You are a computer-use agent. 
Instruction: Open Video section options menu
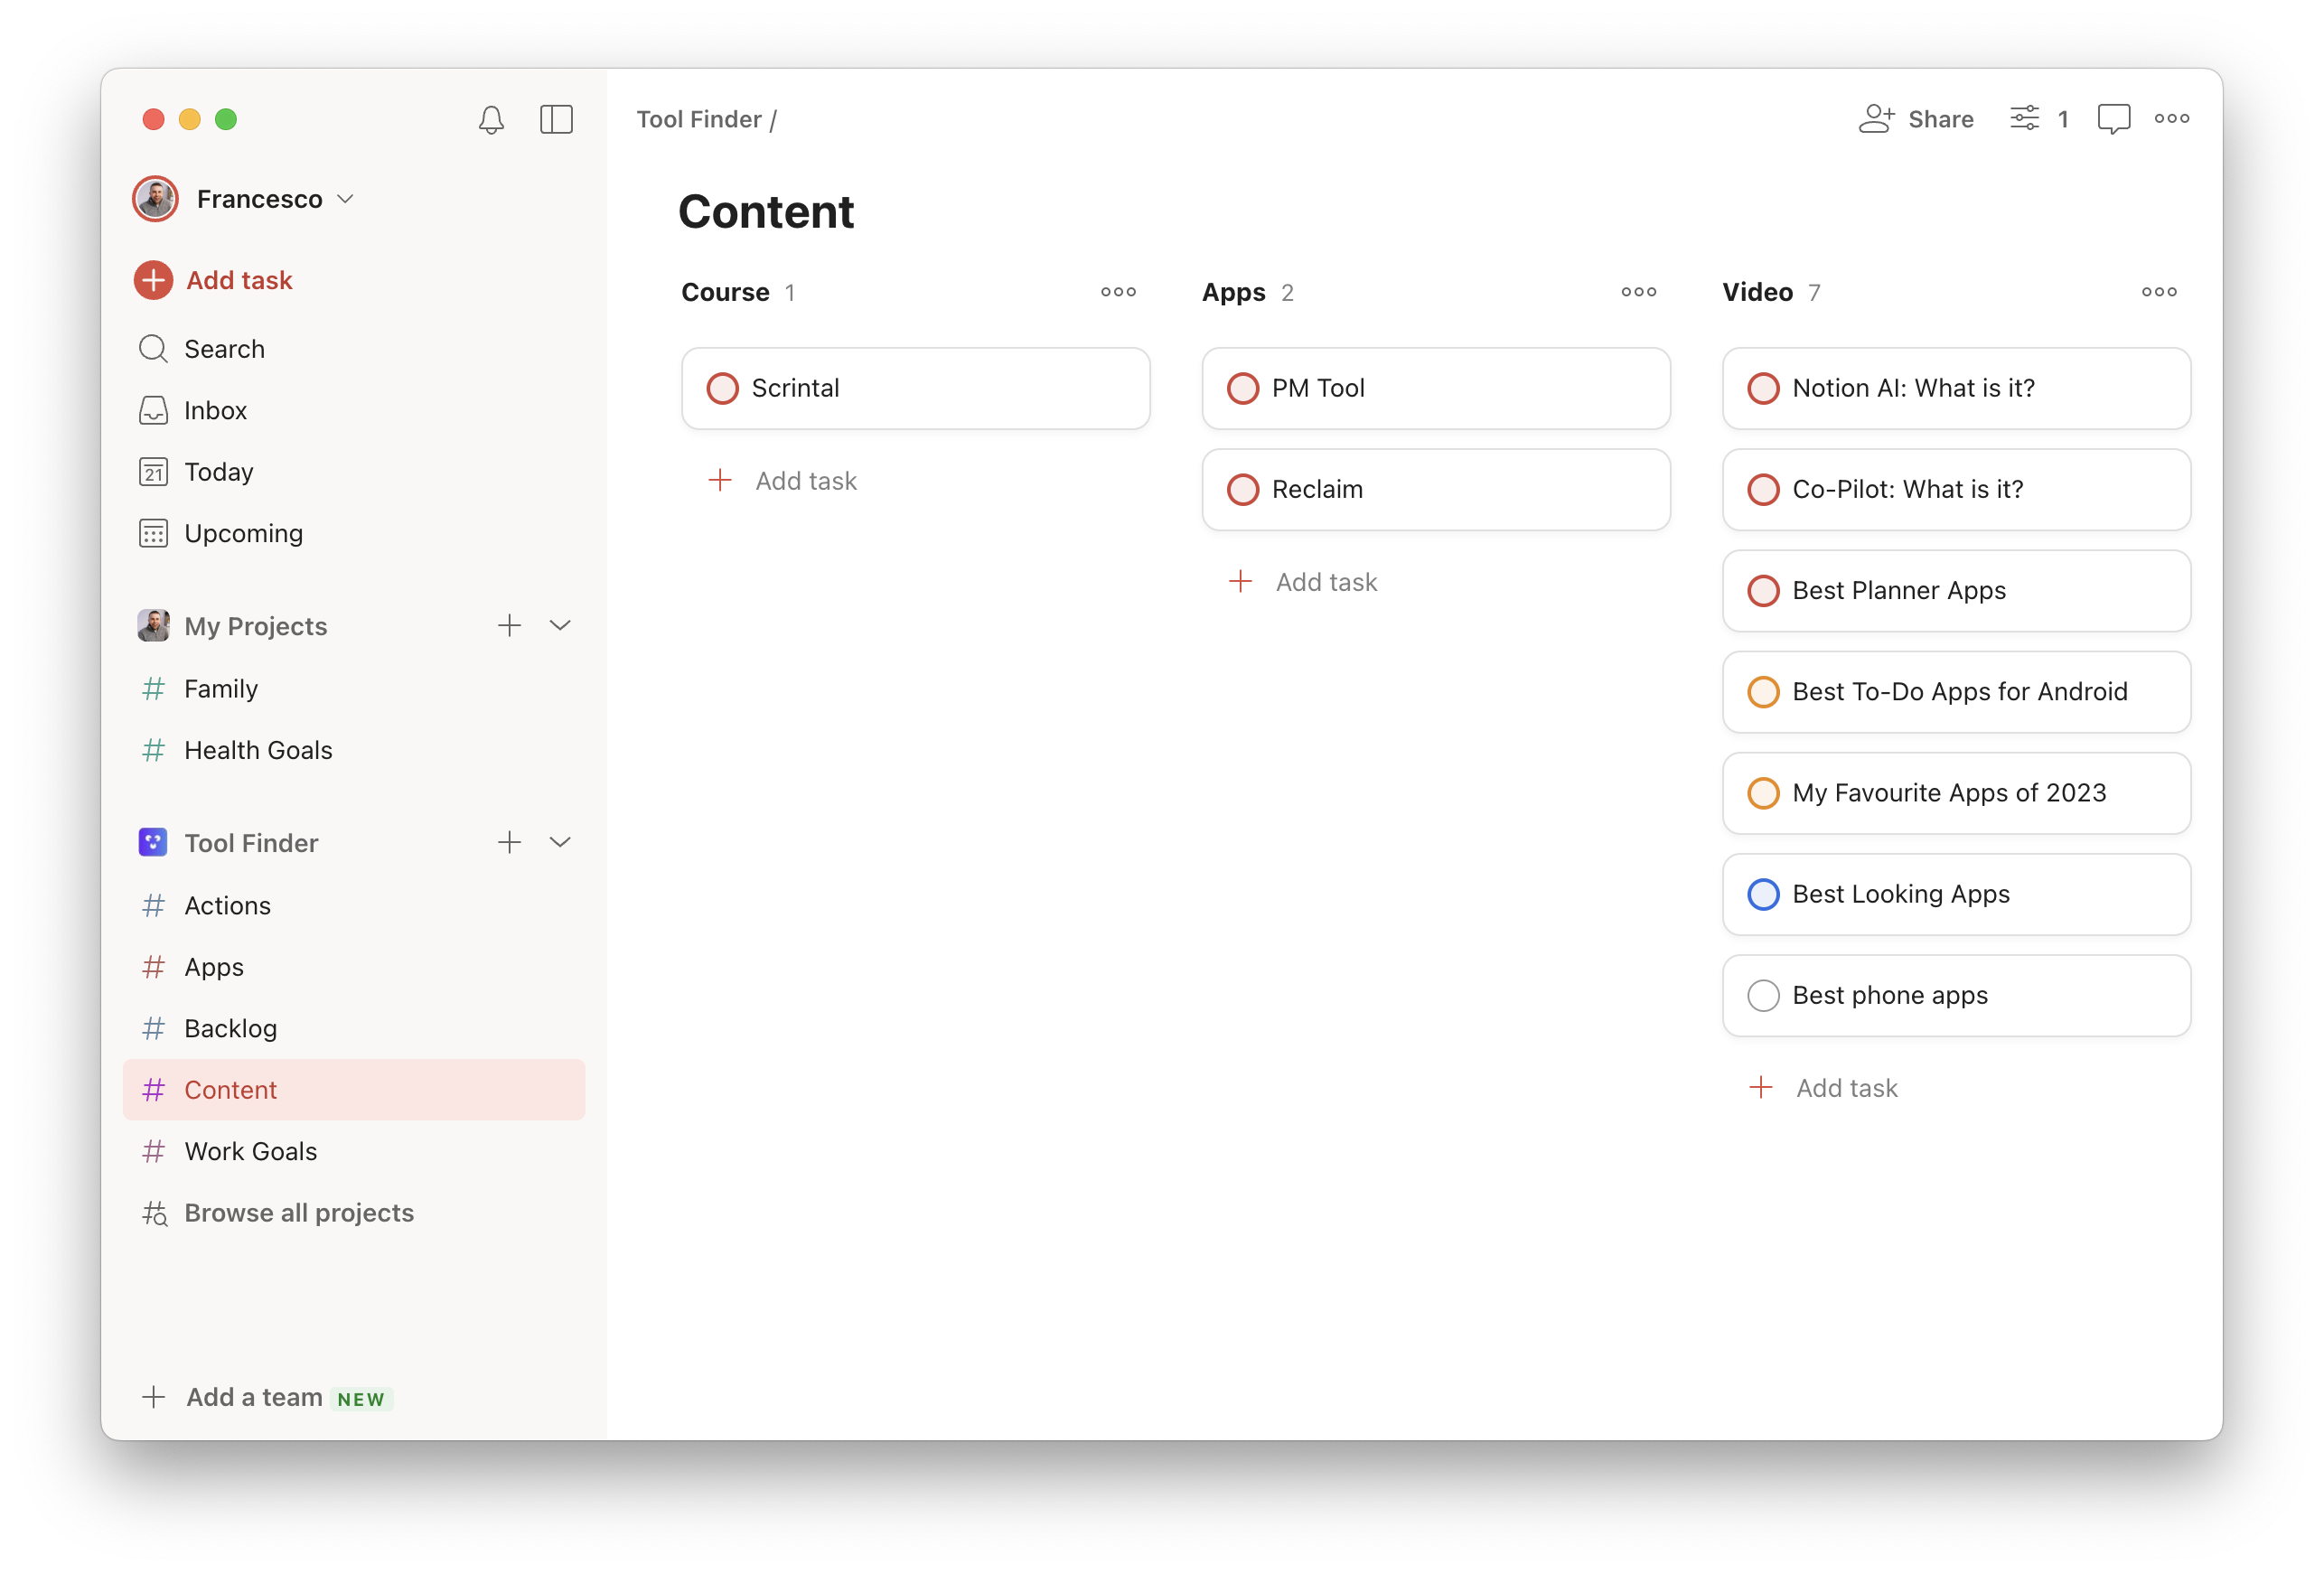[x=2160, y=292]
